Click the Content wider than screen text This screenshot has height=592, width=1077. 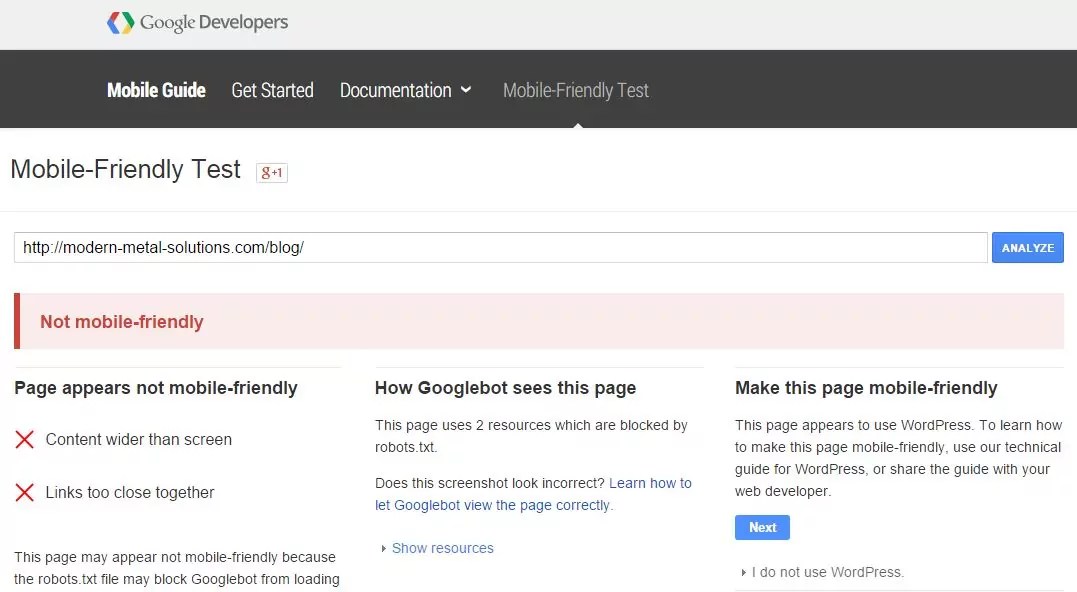[x=139, y=439]
